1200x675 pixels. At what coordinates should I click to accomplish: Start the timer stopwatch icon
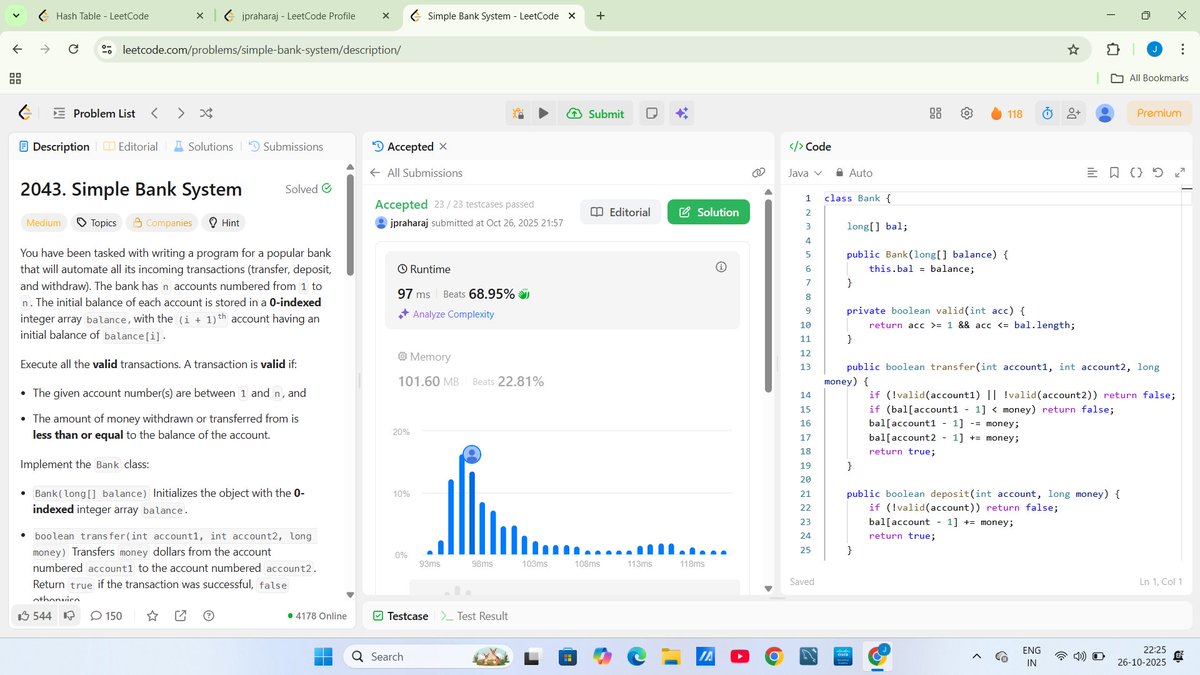[1047, 114]
